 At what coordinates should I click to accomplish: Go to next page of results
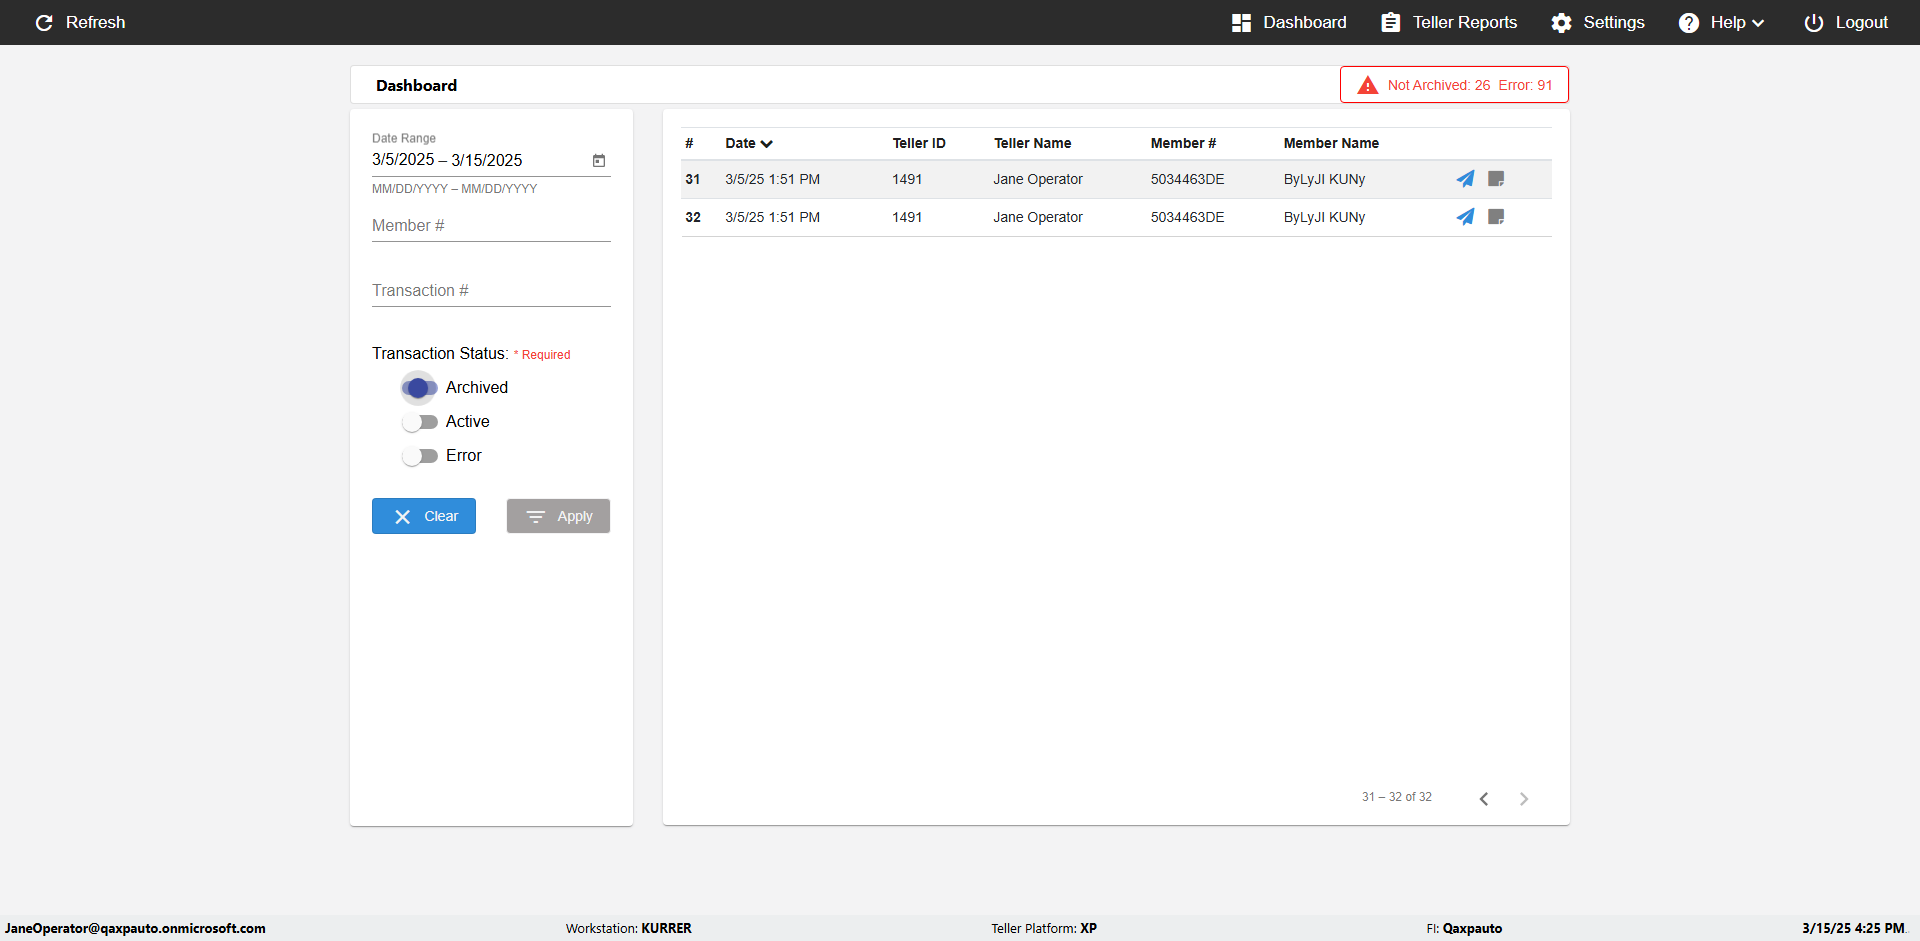(x=1524, y=798)
